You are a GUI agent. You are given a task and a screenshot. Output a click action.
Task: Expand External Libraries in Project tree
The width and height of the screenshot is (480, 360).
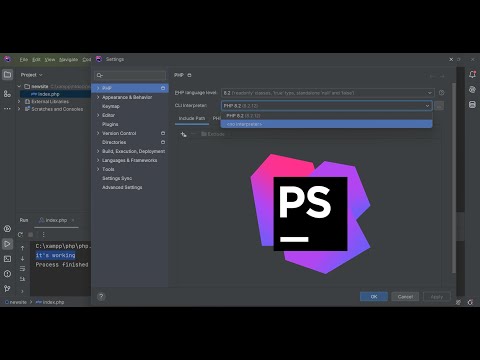point(19,101)
